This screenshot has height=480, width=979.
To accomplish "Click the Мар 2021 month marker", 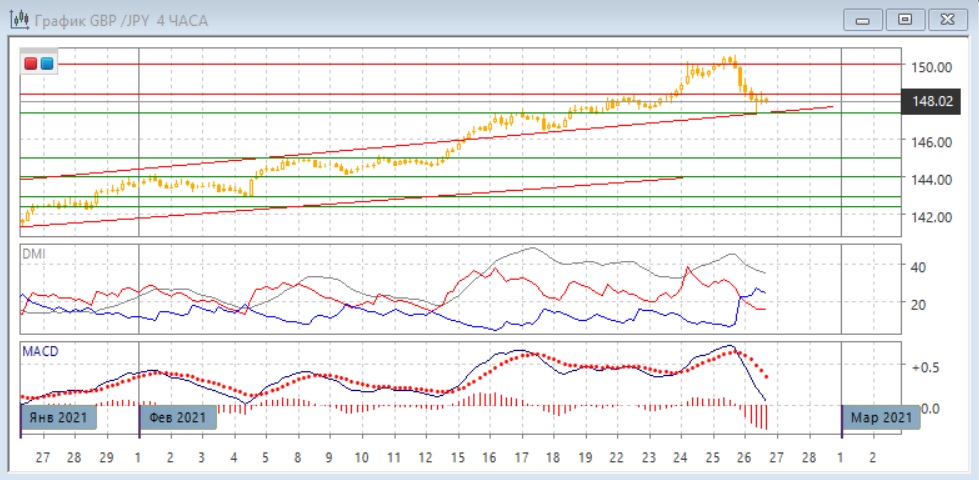I will point(880,416).
